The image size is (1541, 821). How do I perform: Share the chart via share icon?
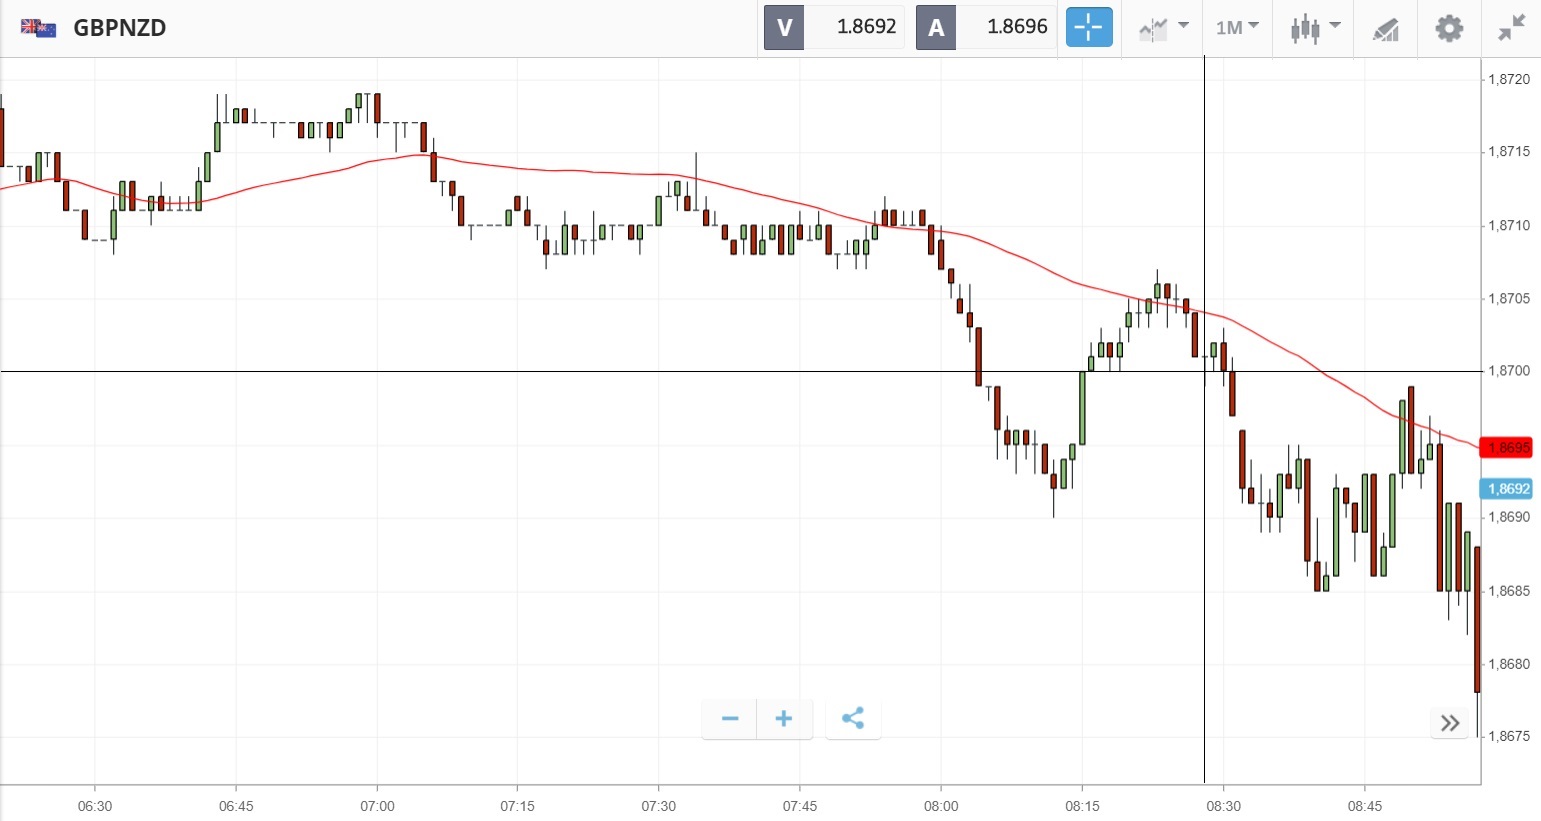click(x=853, y=718)
